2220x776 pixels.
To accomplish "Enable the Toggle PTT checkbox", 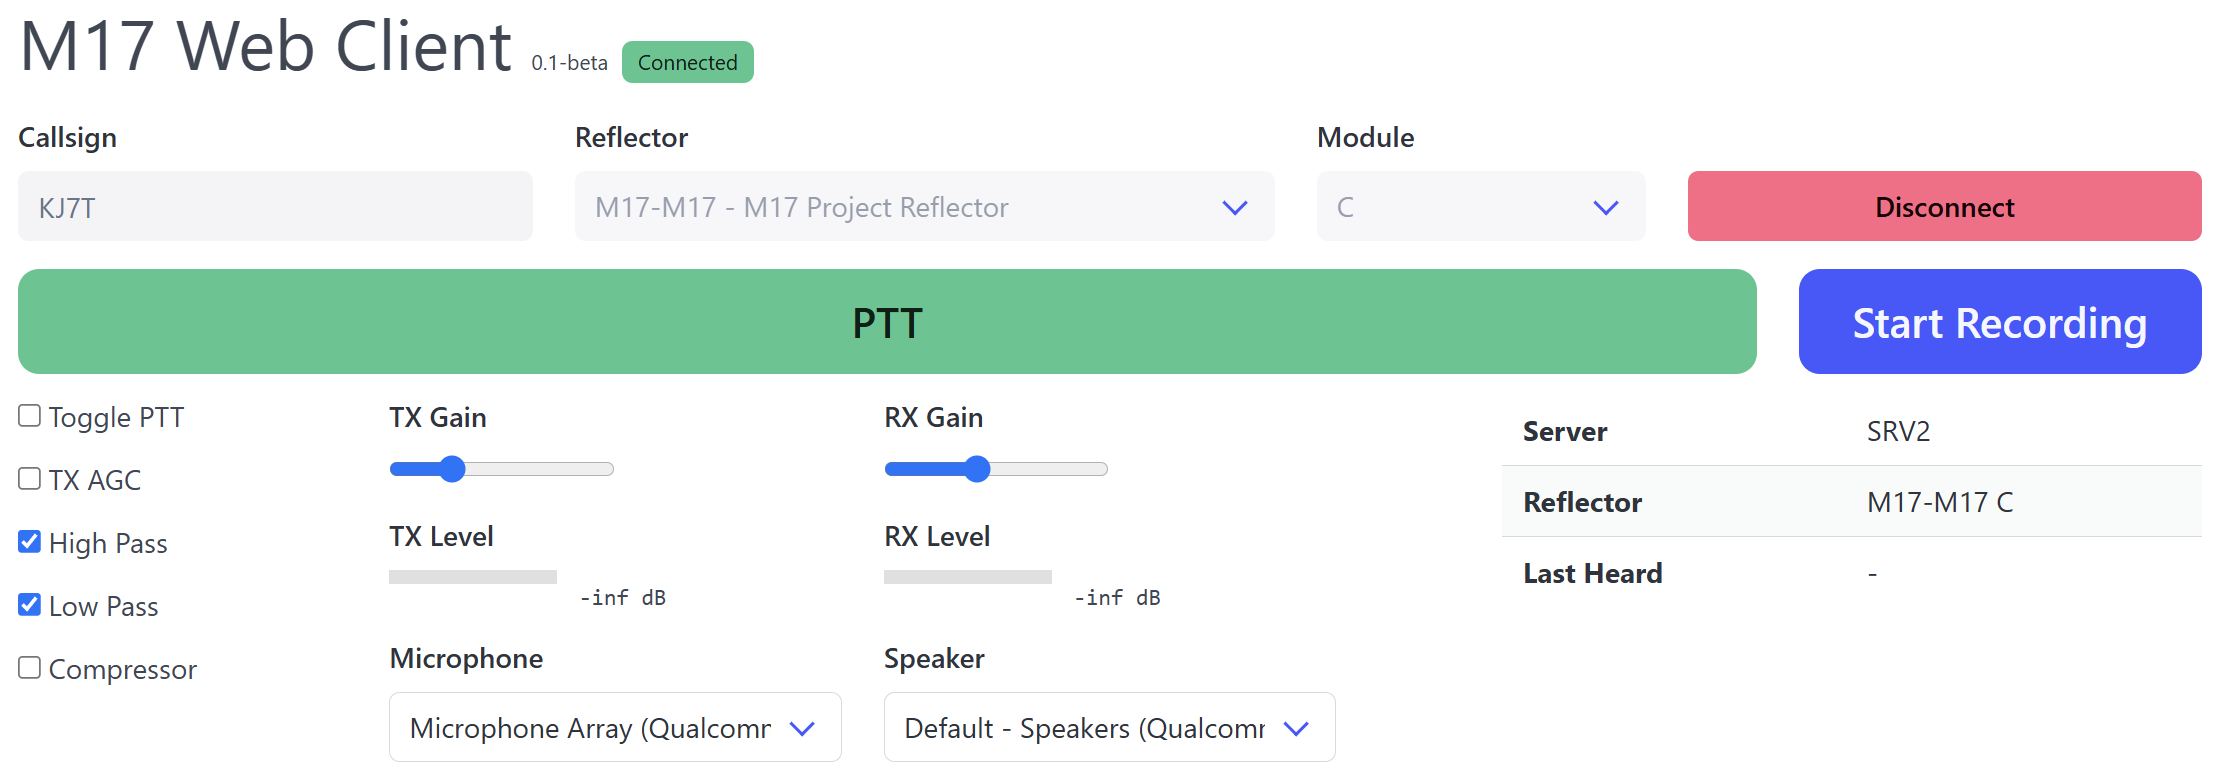I will 28,415.
